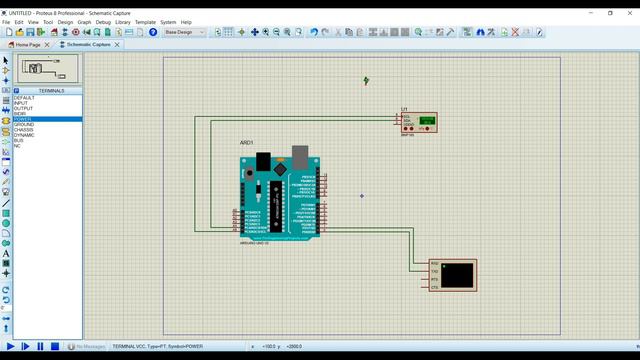This screenshot has width=640, height=360.
Task: Open the Help question mark icon
Action: pyautogui.click(x=153, y=32)
